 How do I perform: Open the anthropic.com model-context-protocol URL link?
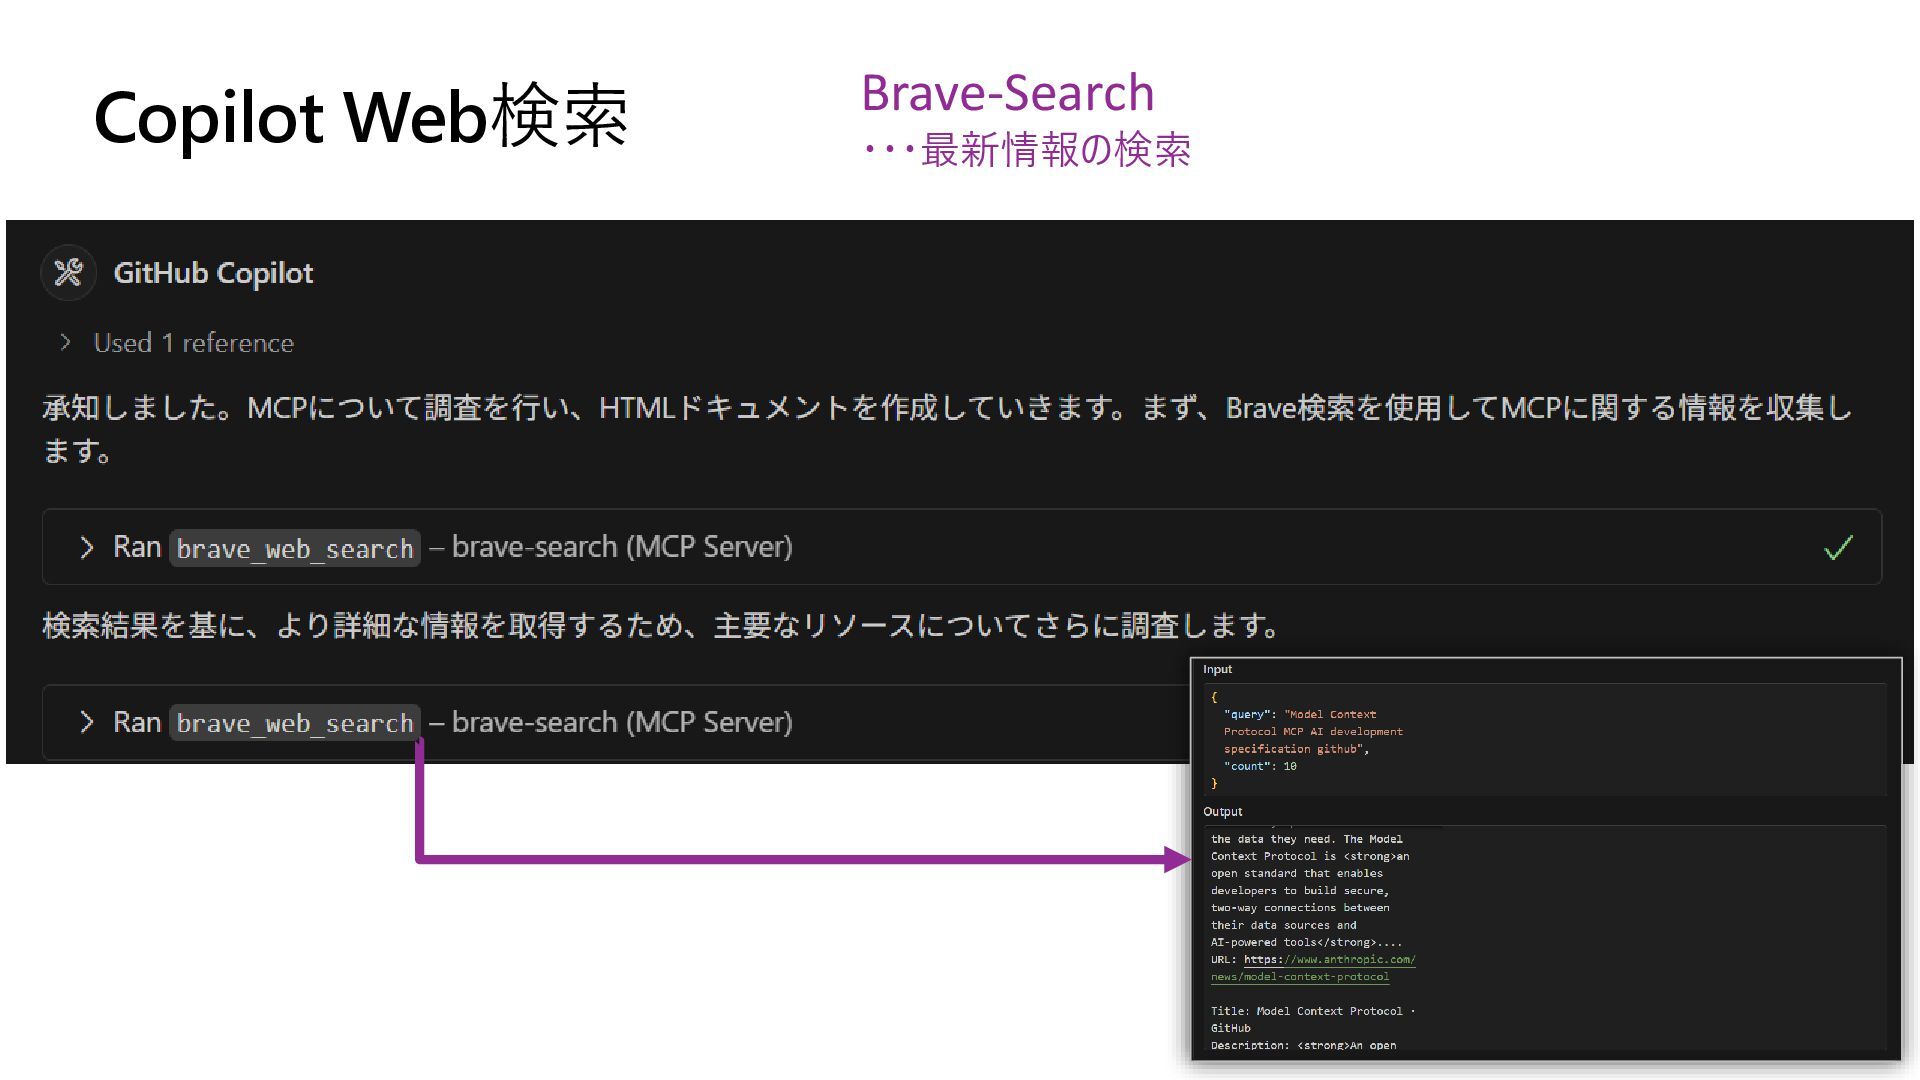pyautogui.click(x=1313, y=968)
